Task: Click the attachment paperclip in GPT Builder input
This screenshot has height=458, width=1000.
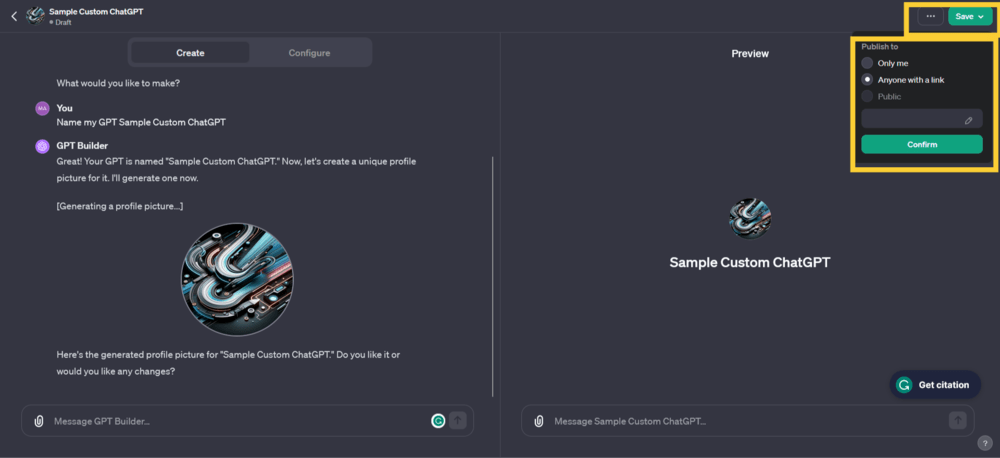Action: (x=39, y=421)
